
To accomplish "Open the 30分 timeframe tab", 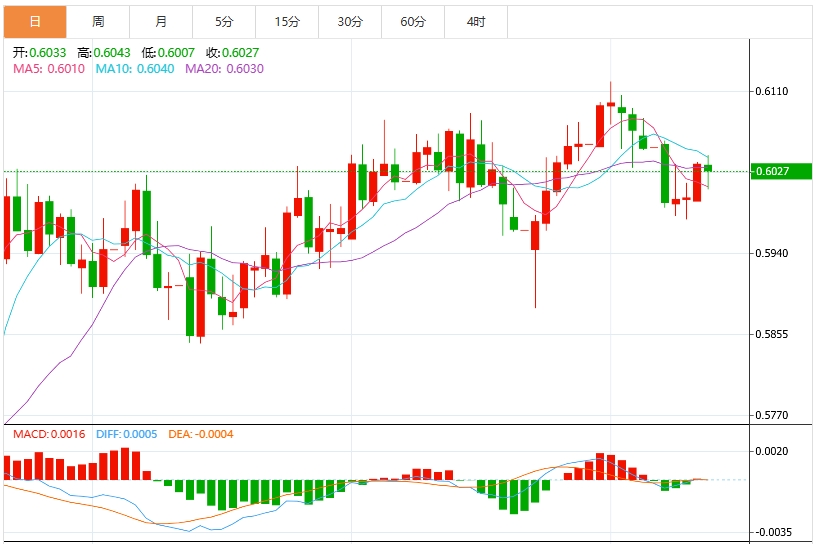I will (x=350, y=22).
